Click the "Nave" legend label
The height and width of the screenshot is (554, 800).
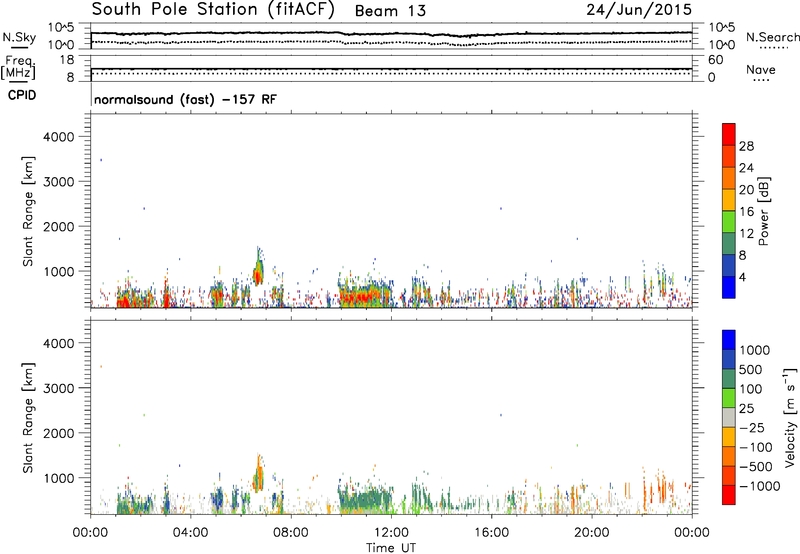761,70
